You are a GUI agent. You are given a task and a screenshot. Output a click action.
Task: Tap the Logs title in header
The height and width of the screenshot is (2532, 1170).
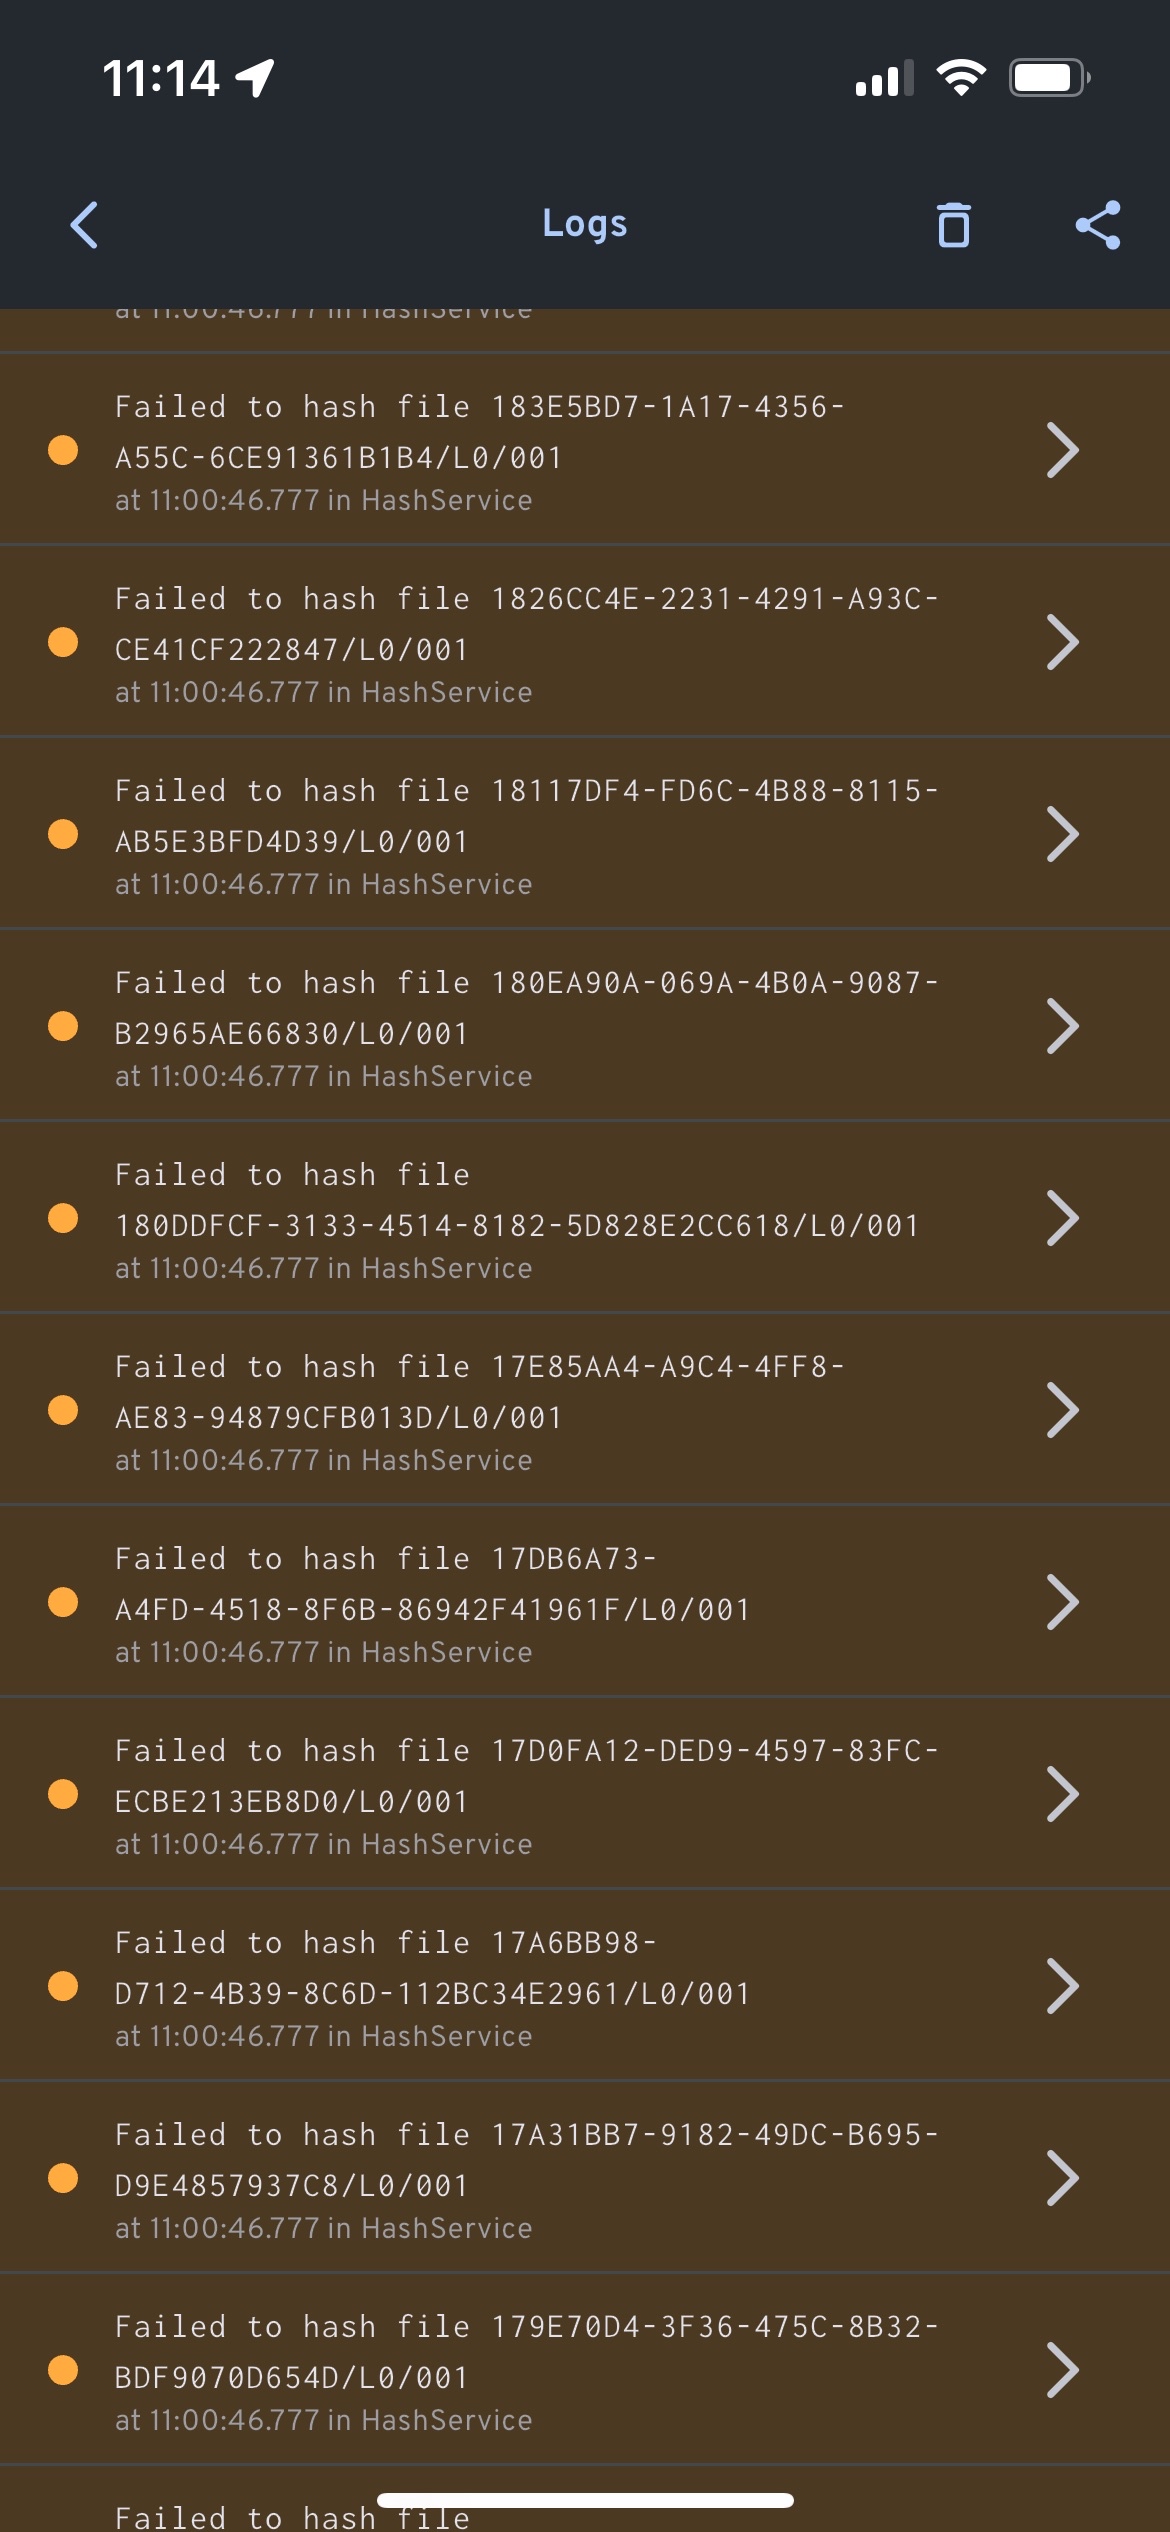(585, 224)
